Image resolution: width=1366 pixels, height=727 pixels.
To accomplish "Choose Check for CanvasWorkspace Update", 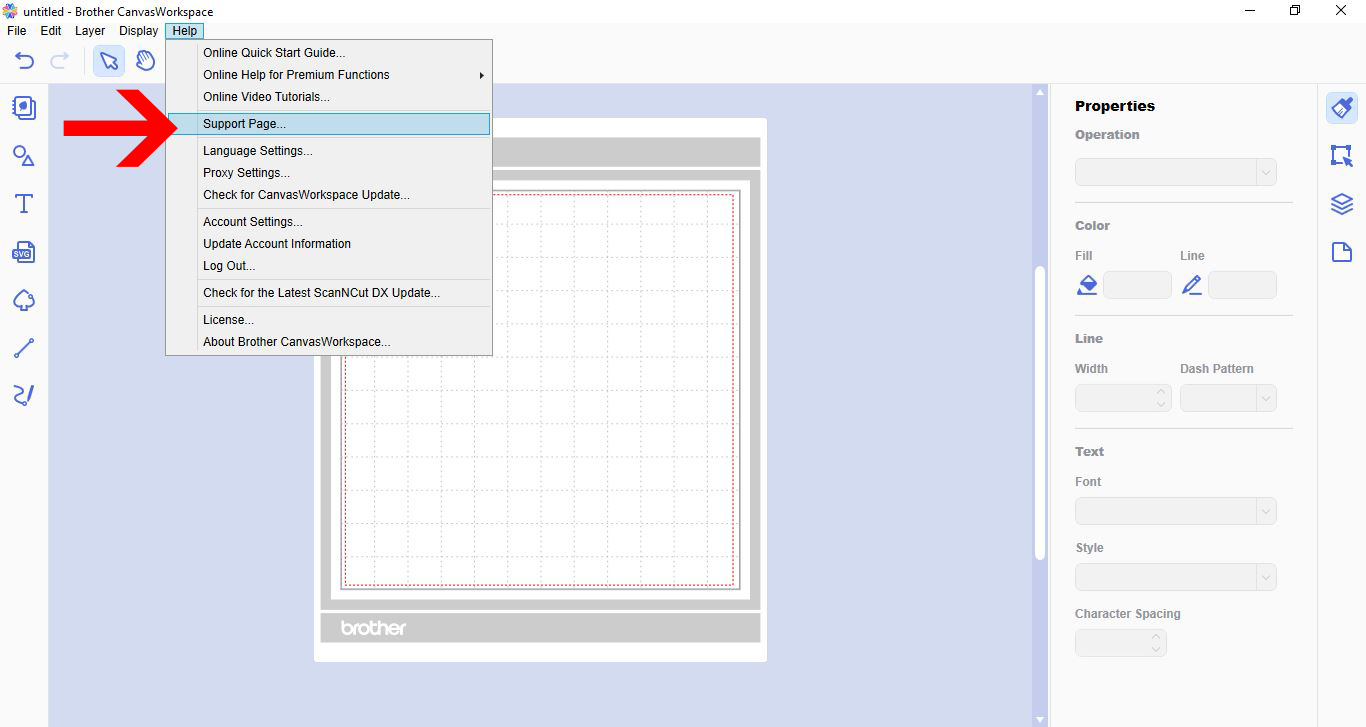I will (x=329, y=195).
